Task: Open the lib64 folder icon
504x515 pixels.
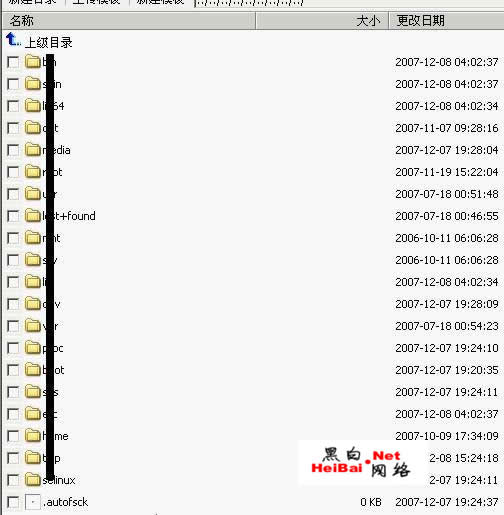Action: point(33,106)
